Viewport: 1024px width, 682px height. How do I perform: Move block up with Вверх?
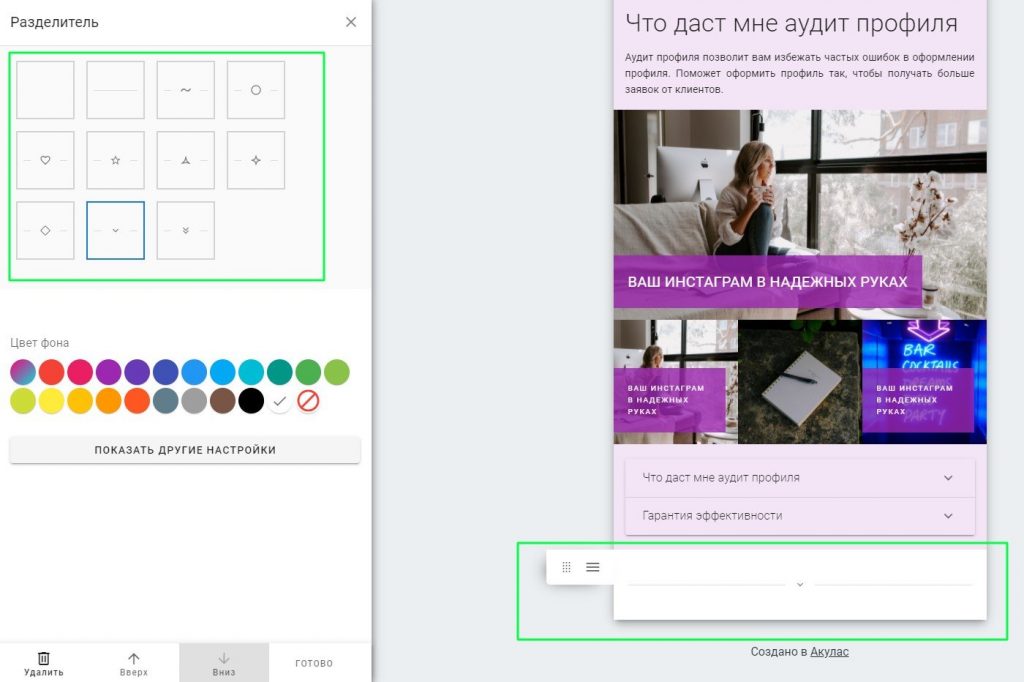(x=134, y=663)
